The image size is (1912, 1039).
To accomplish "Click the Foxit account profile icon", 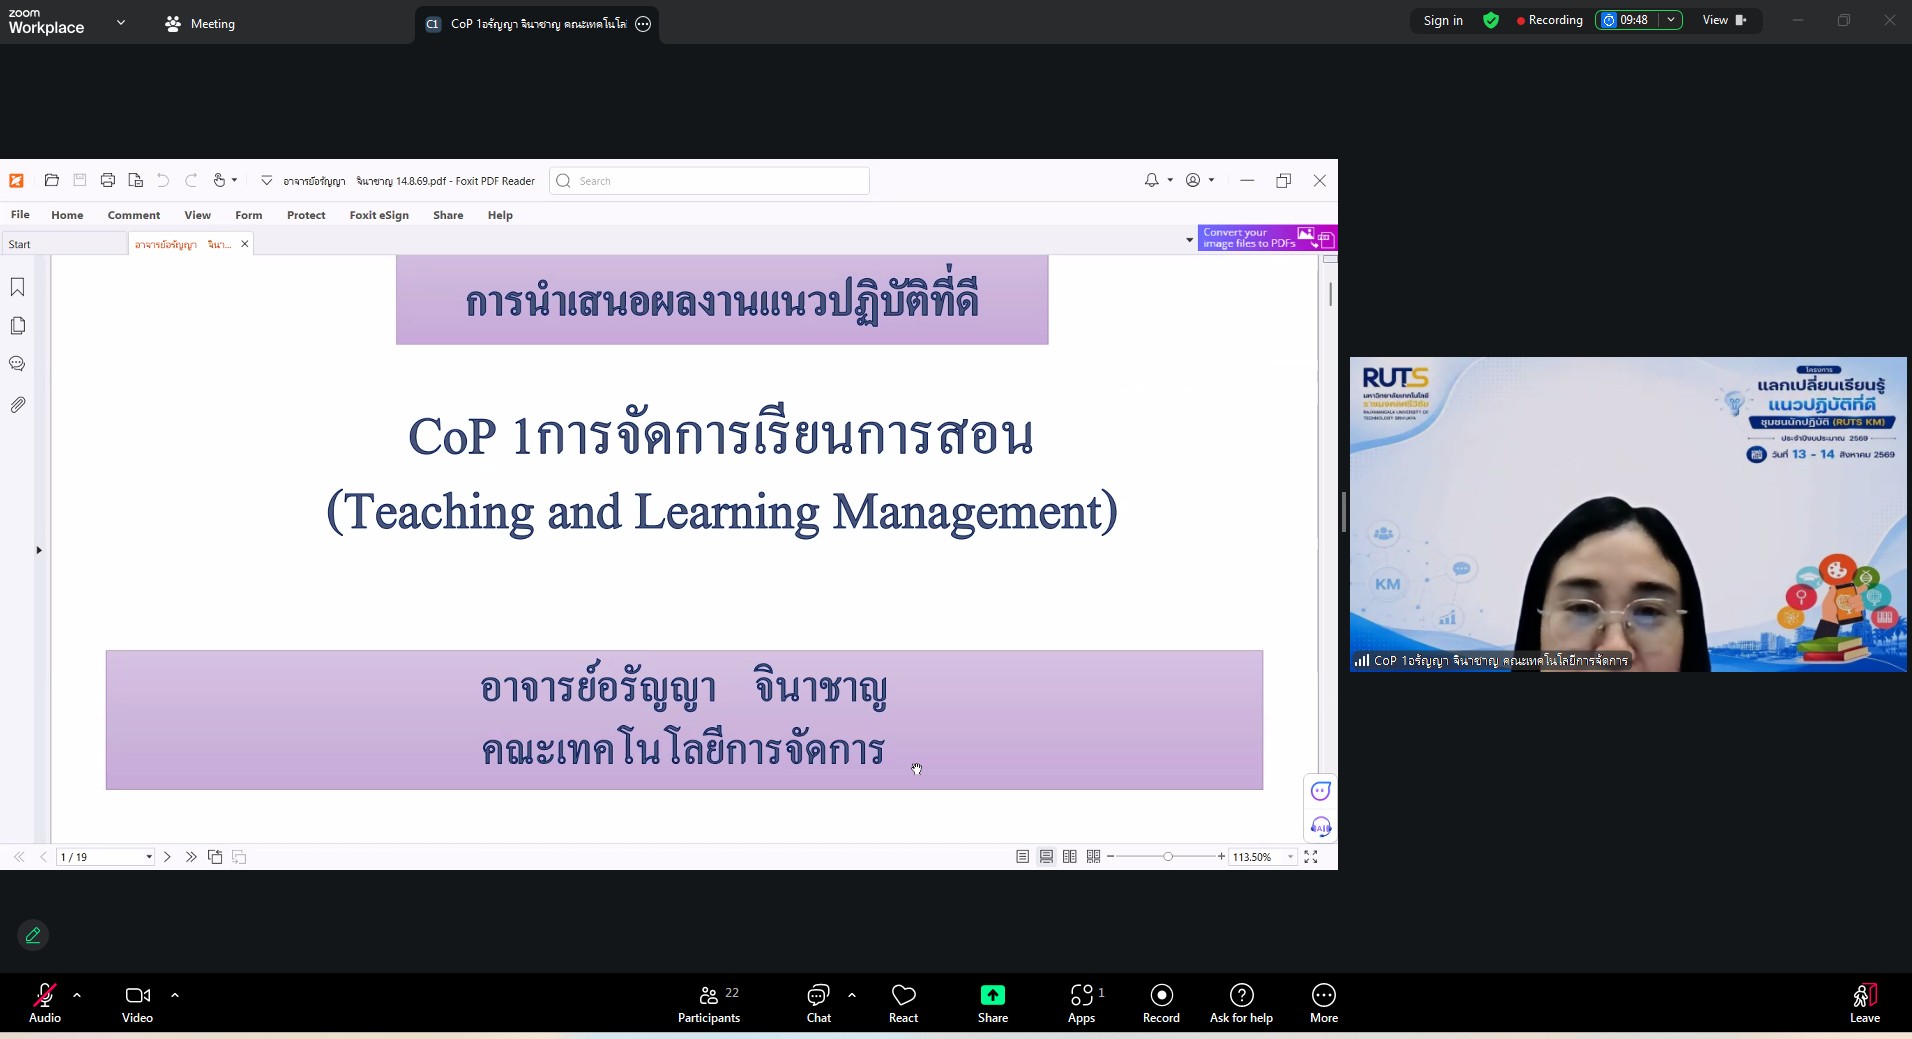I will click(1193, 181).
